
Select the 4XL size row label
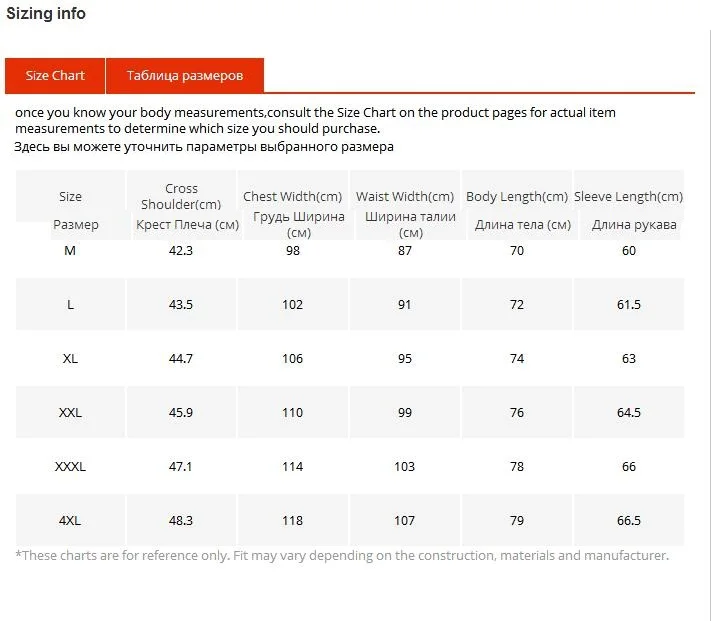pos(70,520)
